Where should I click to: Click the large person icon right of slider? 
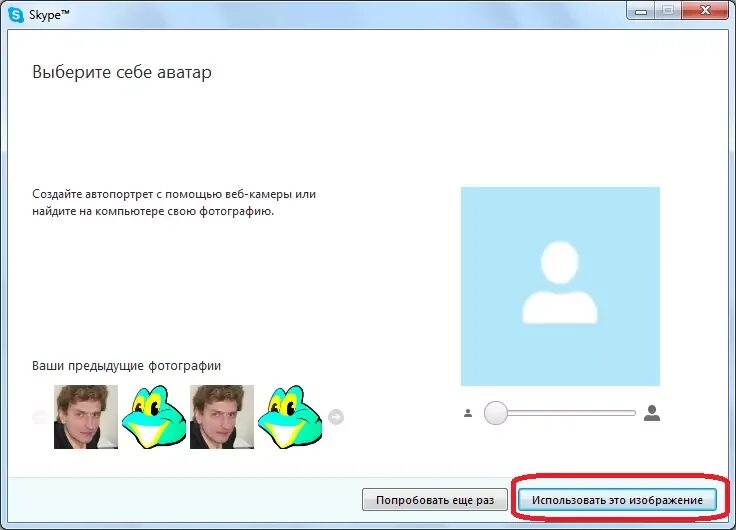click(x=652, y=413)
